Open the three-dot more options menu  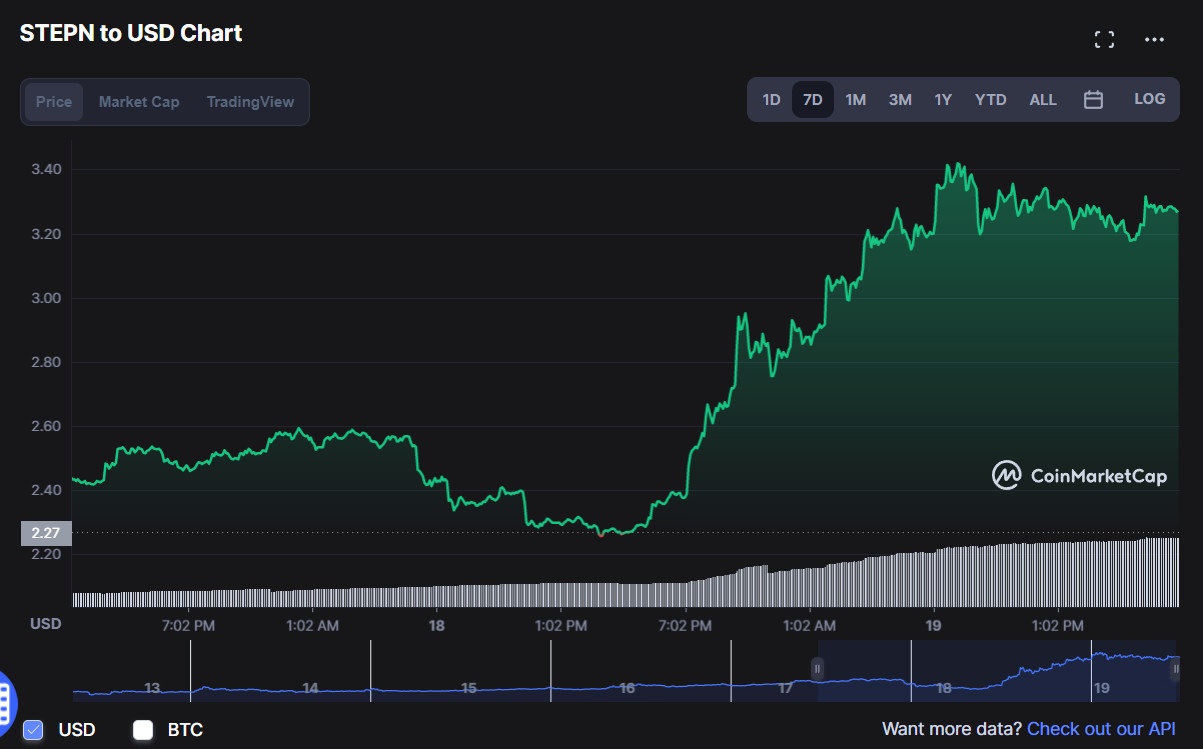[1154, 40]
